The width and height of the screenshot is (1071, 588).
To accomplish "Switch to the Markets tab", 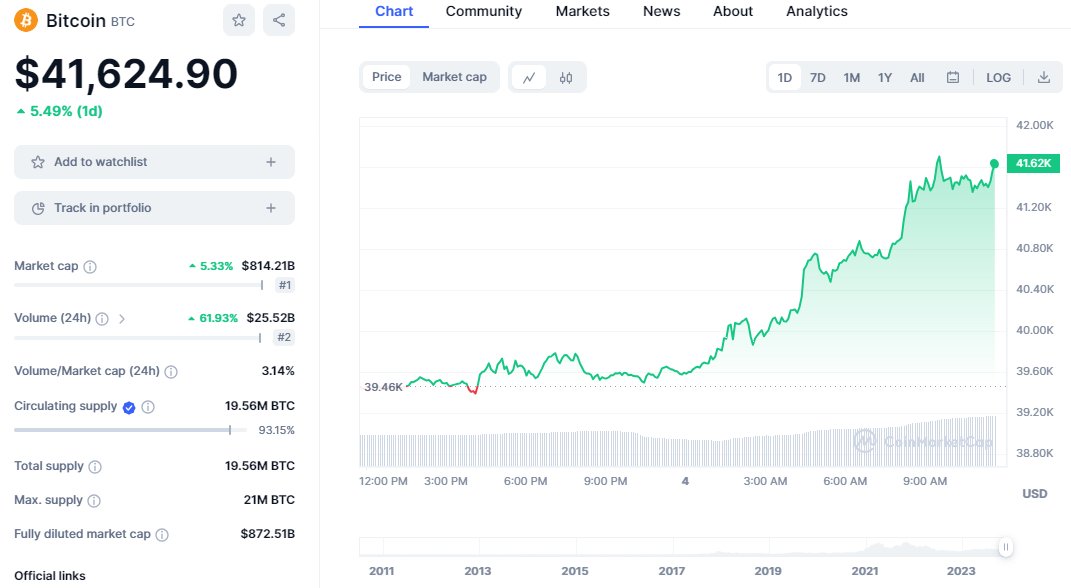I will (582, 11).
